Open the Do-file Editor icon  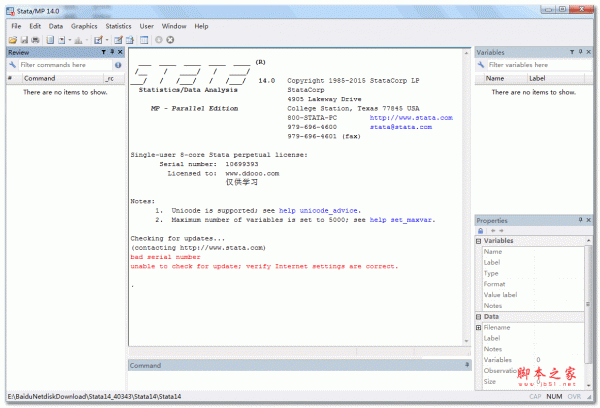pyautogui.click(x=99, y=40)
